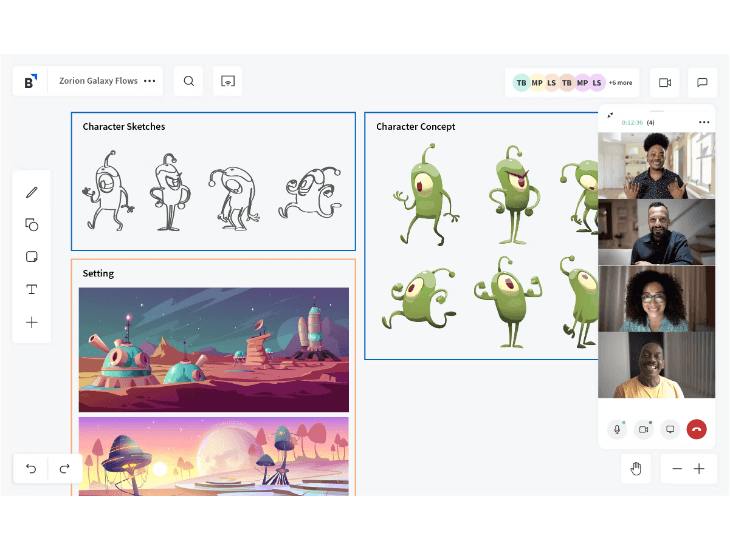The width and height of the screenshot is (730, 550).
Task: Start presentation mode from top bar
Action: click(228, 82)
